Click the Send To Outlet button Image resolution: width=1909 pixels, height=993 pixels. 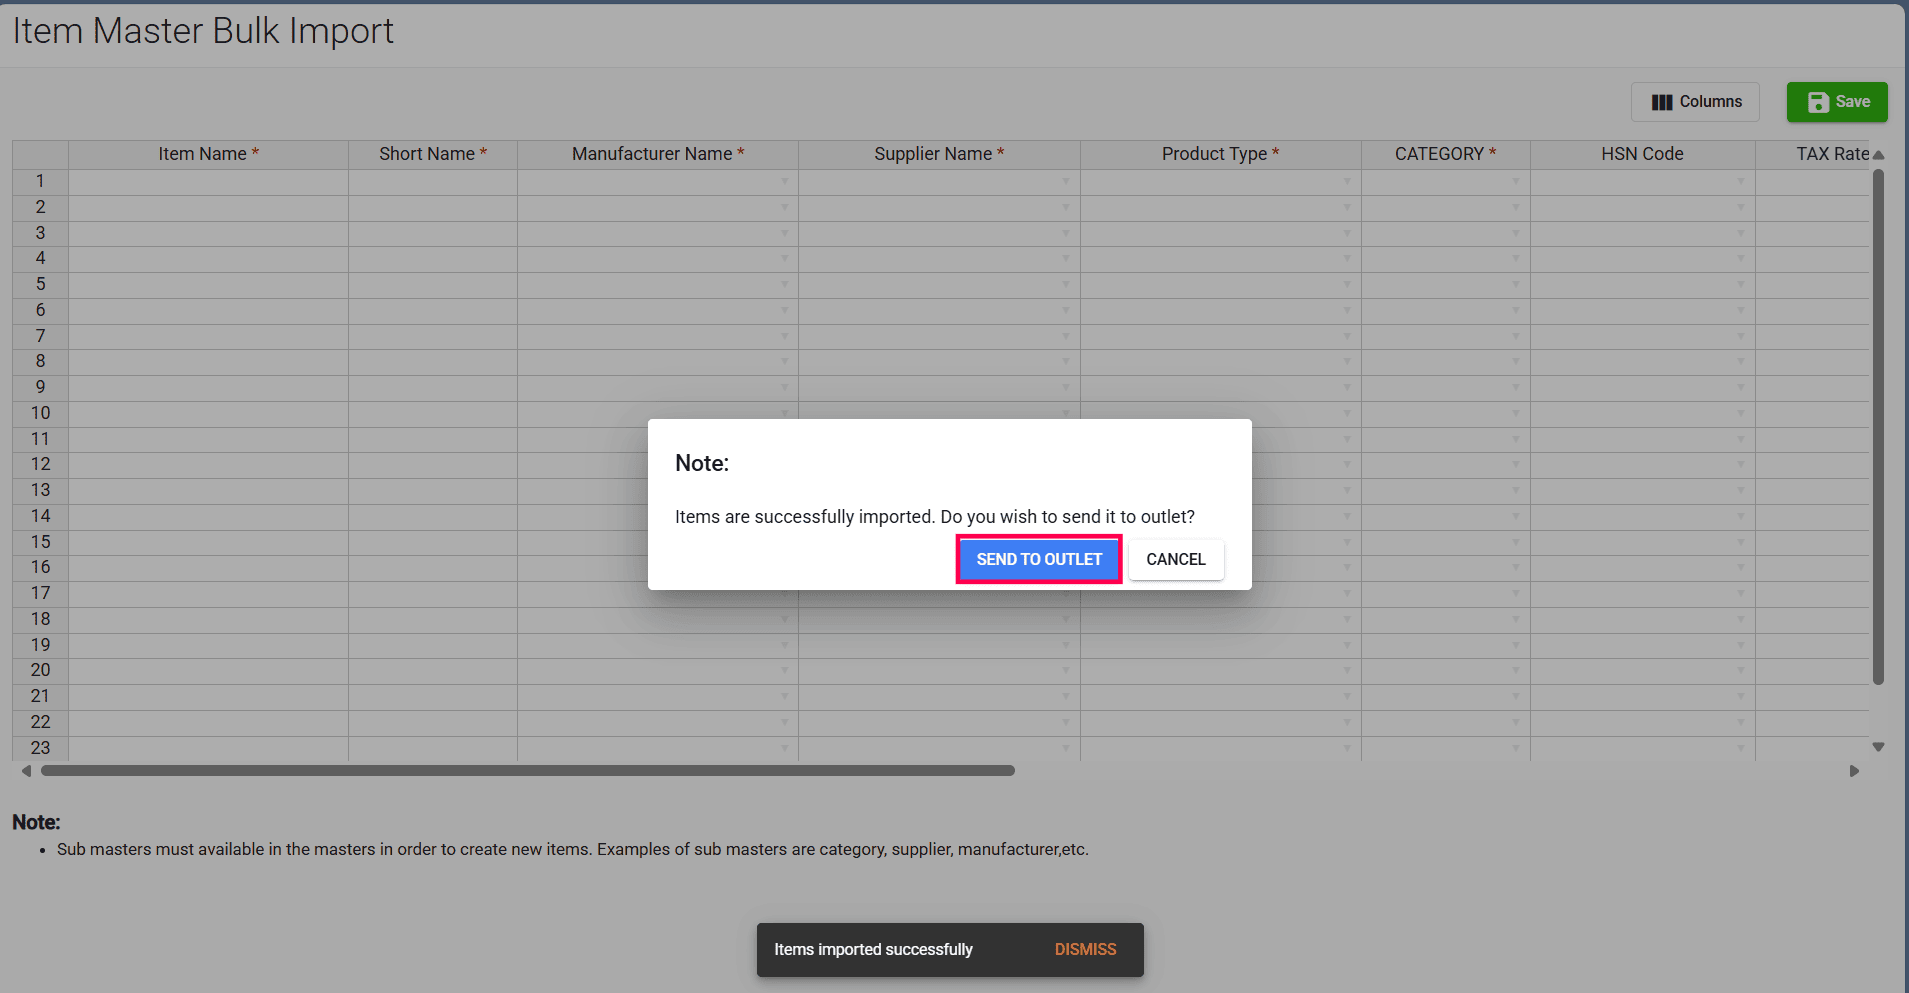coord(1039,559)
